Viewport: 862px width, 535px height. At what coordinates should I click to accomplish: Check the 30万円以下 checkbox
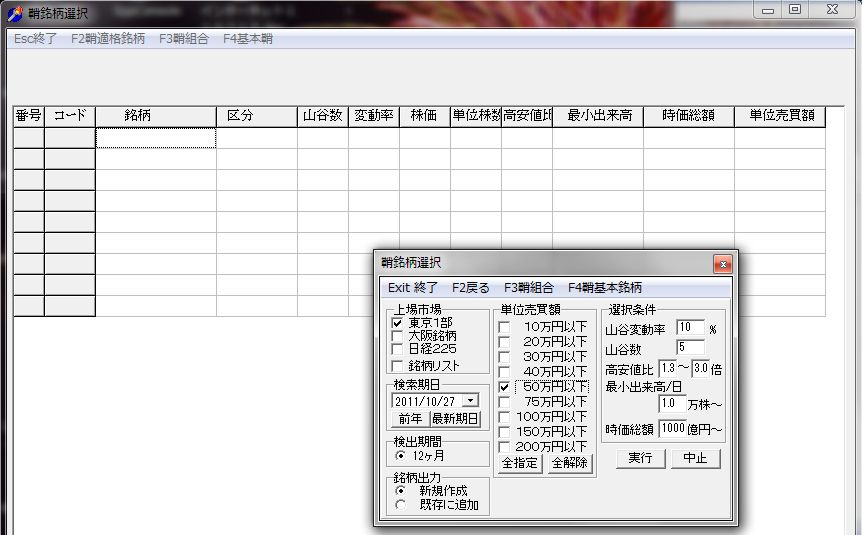[x=504, y=357]
